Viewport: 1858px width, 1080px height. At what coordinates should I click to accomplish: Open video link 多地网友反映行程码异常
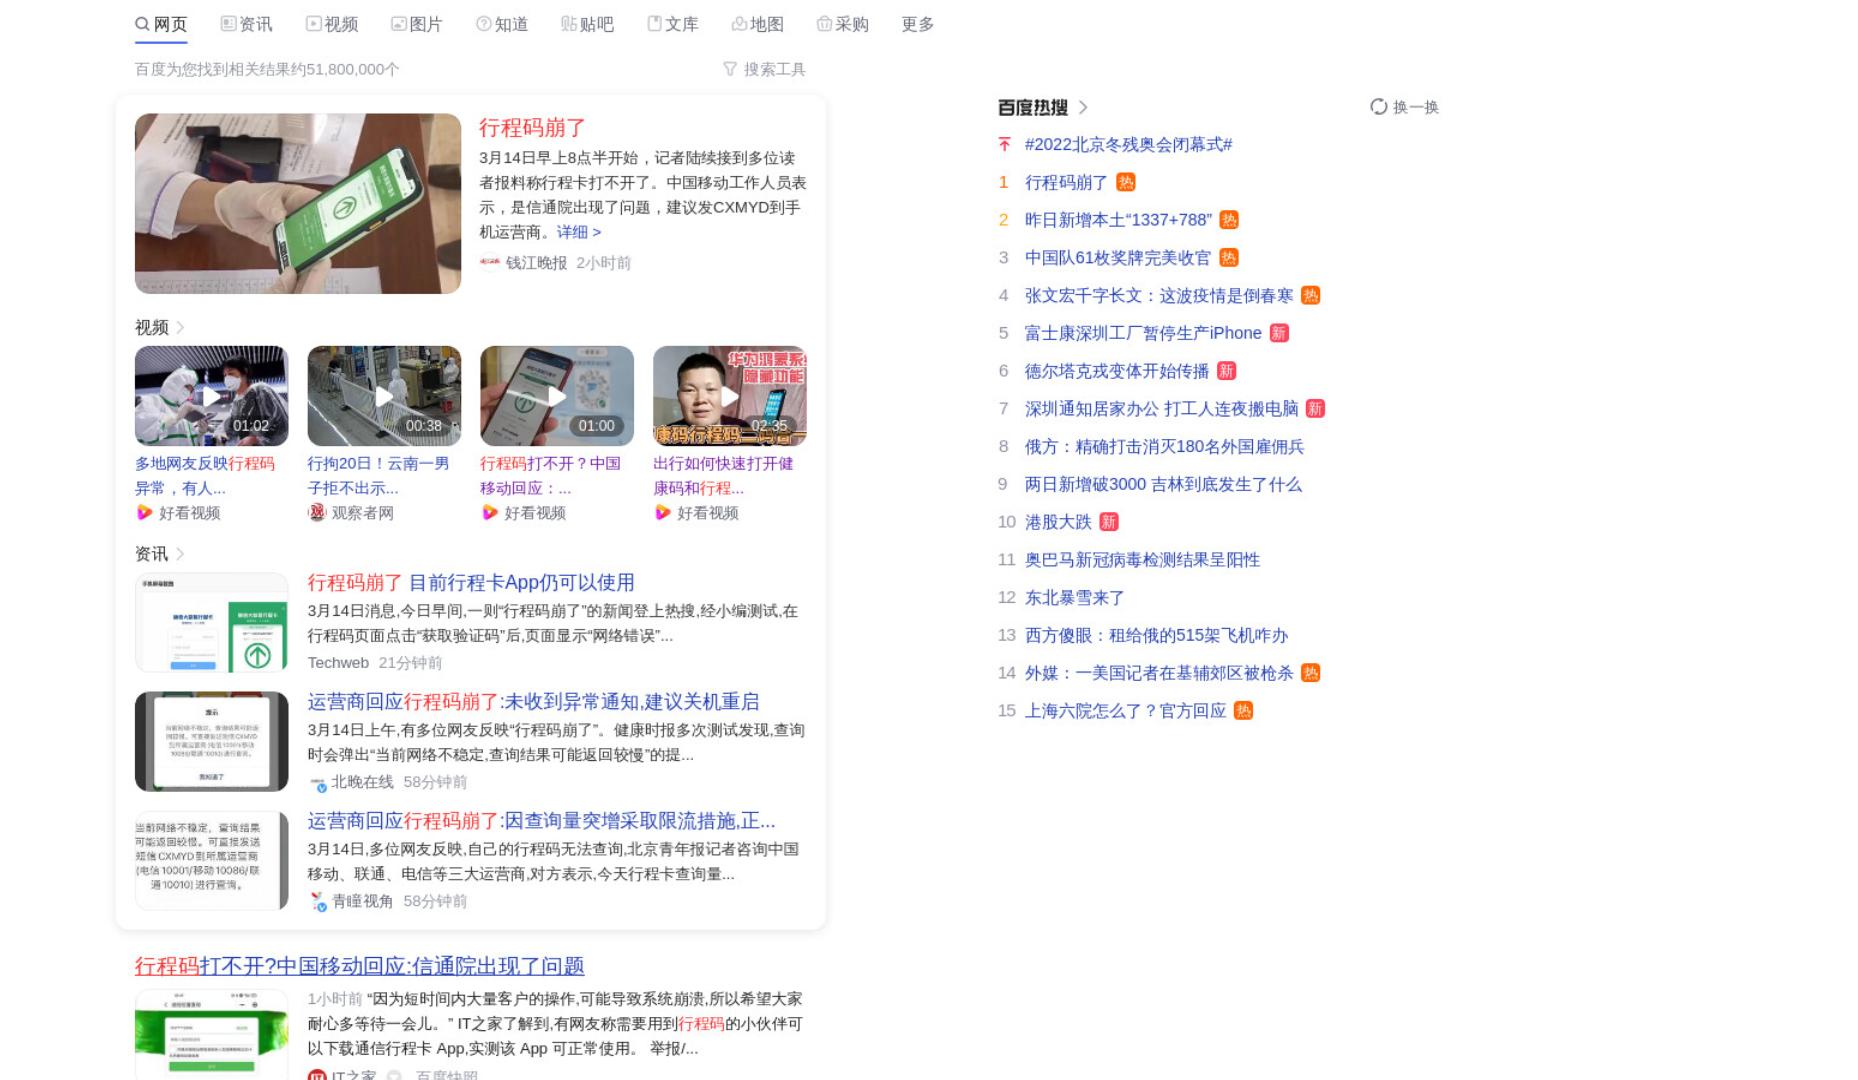click(205, 476)
